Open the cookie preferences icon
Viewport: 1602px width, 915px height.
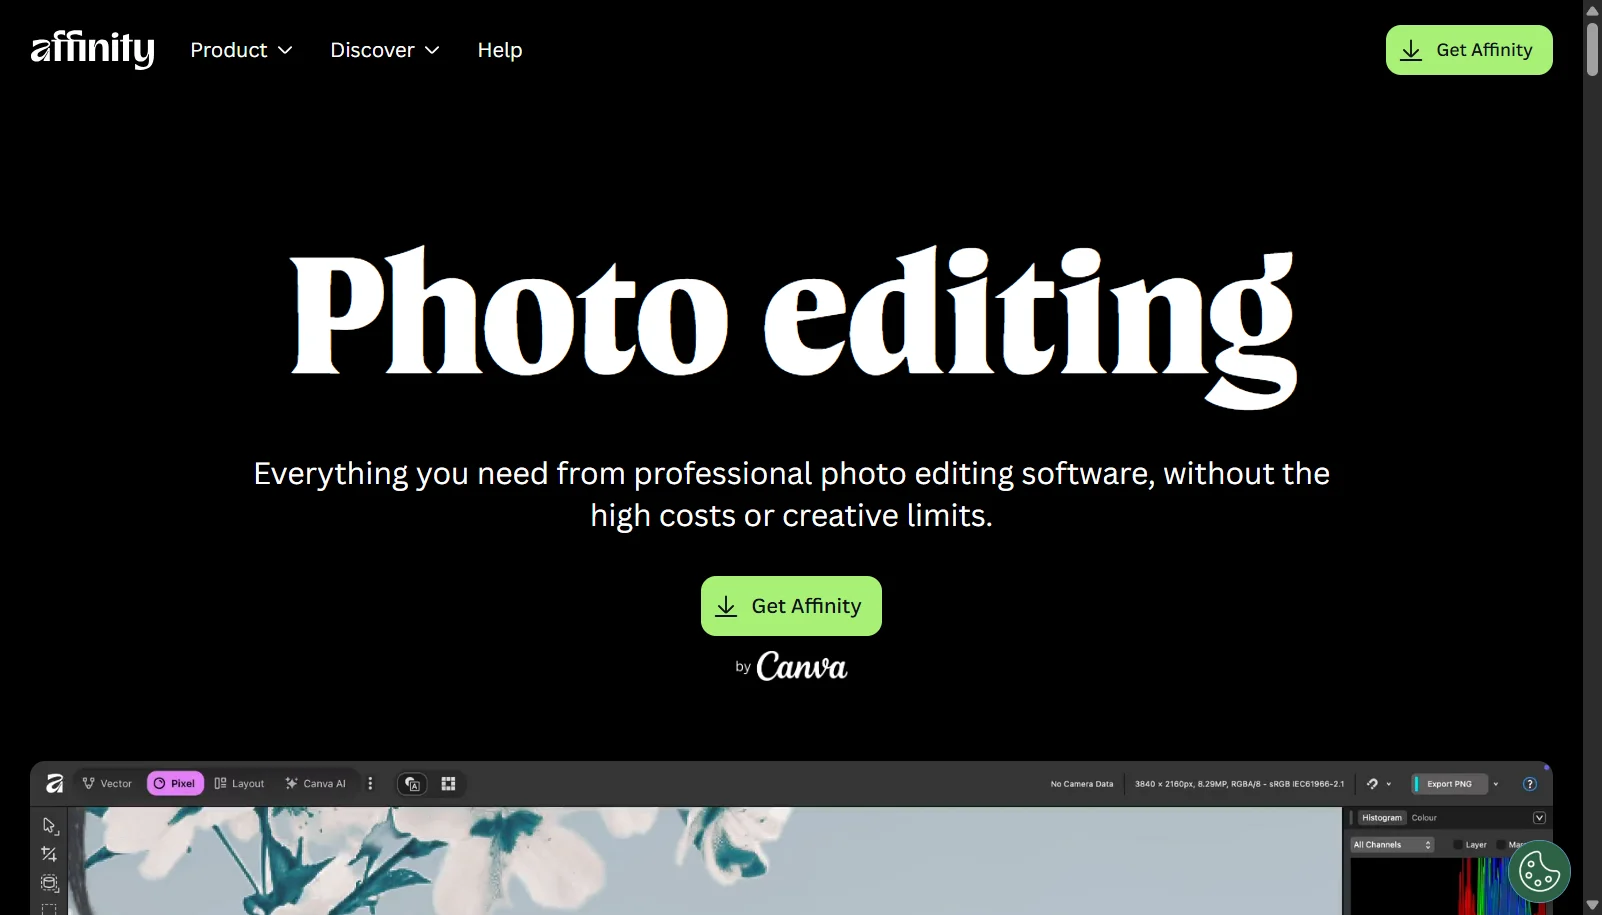[x=1539, y=872]
